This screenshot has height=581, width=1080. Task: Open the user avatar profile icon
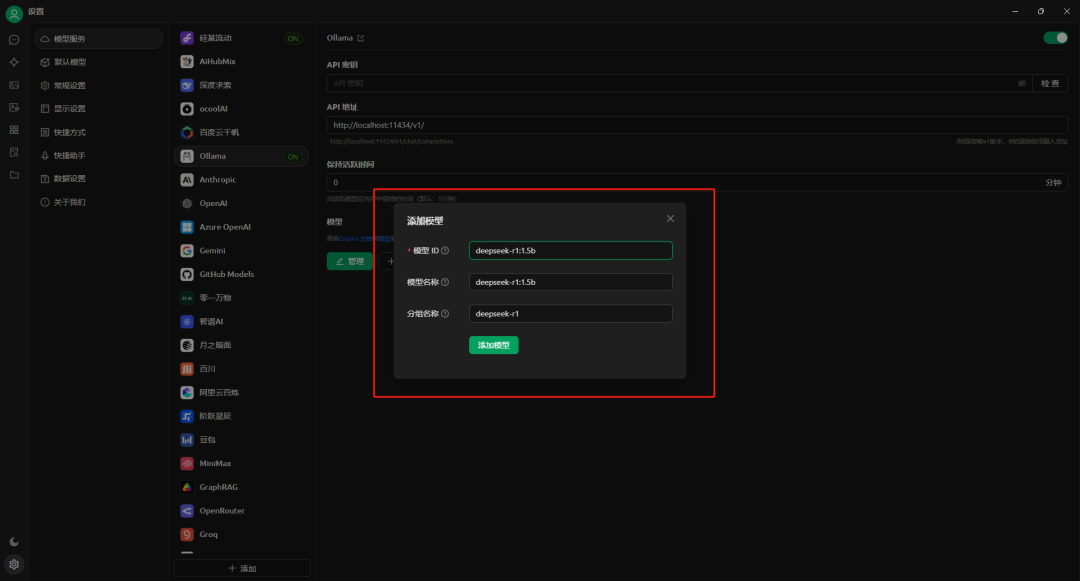coord(14,13)
